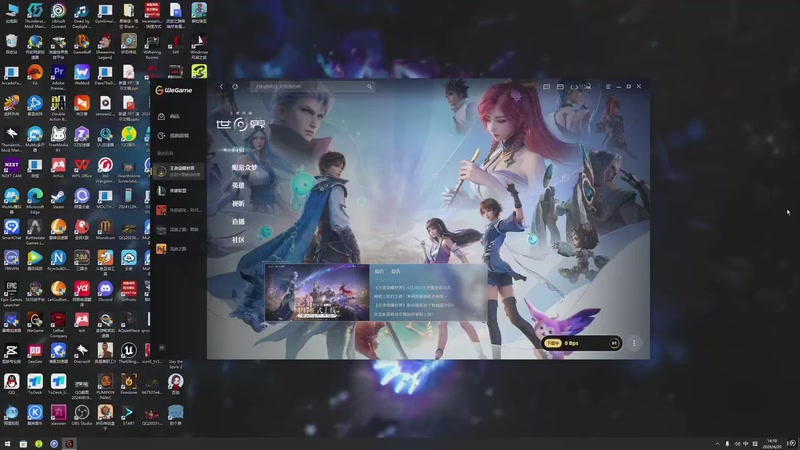800x450 pixels.
Task: Open NZXT CAM desktop shortcut
Action: click(x=11, y=168)
